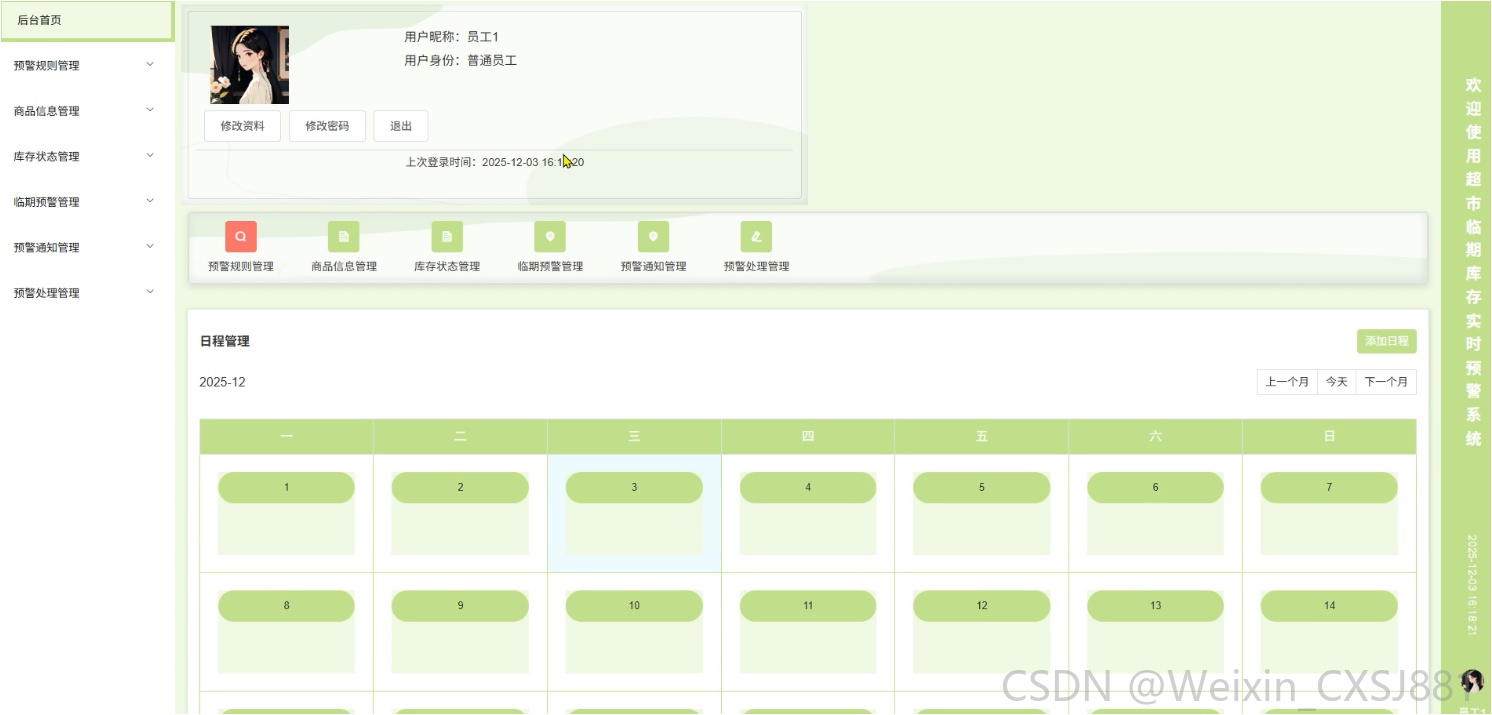This screenshot has width=1492, height=715.
Task: Click the small avatar in the right green bar
Action: [x=1472, y=682]
